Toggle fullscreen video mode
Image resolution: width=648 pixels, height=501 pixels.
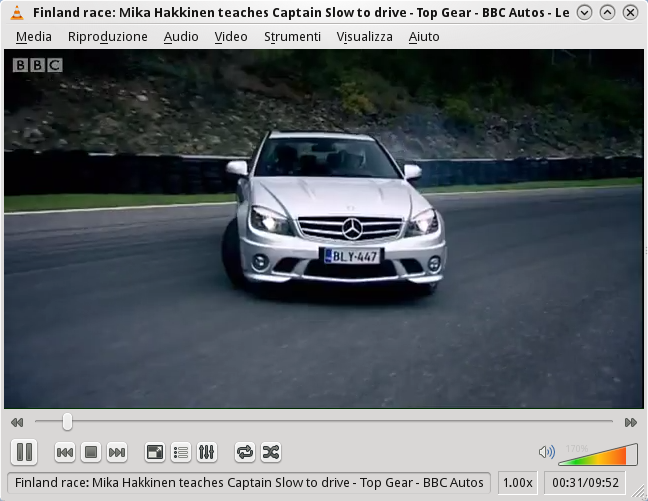pos(155,452)
